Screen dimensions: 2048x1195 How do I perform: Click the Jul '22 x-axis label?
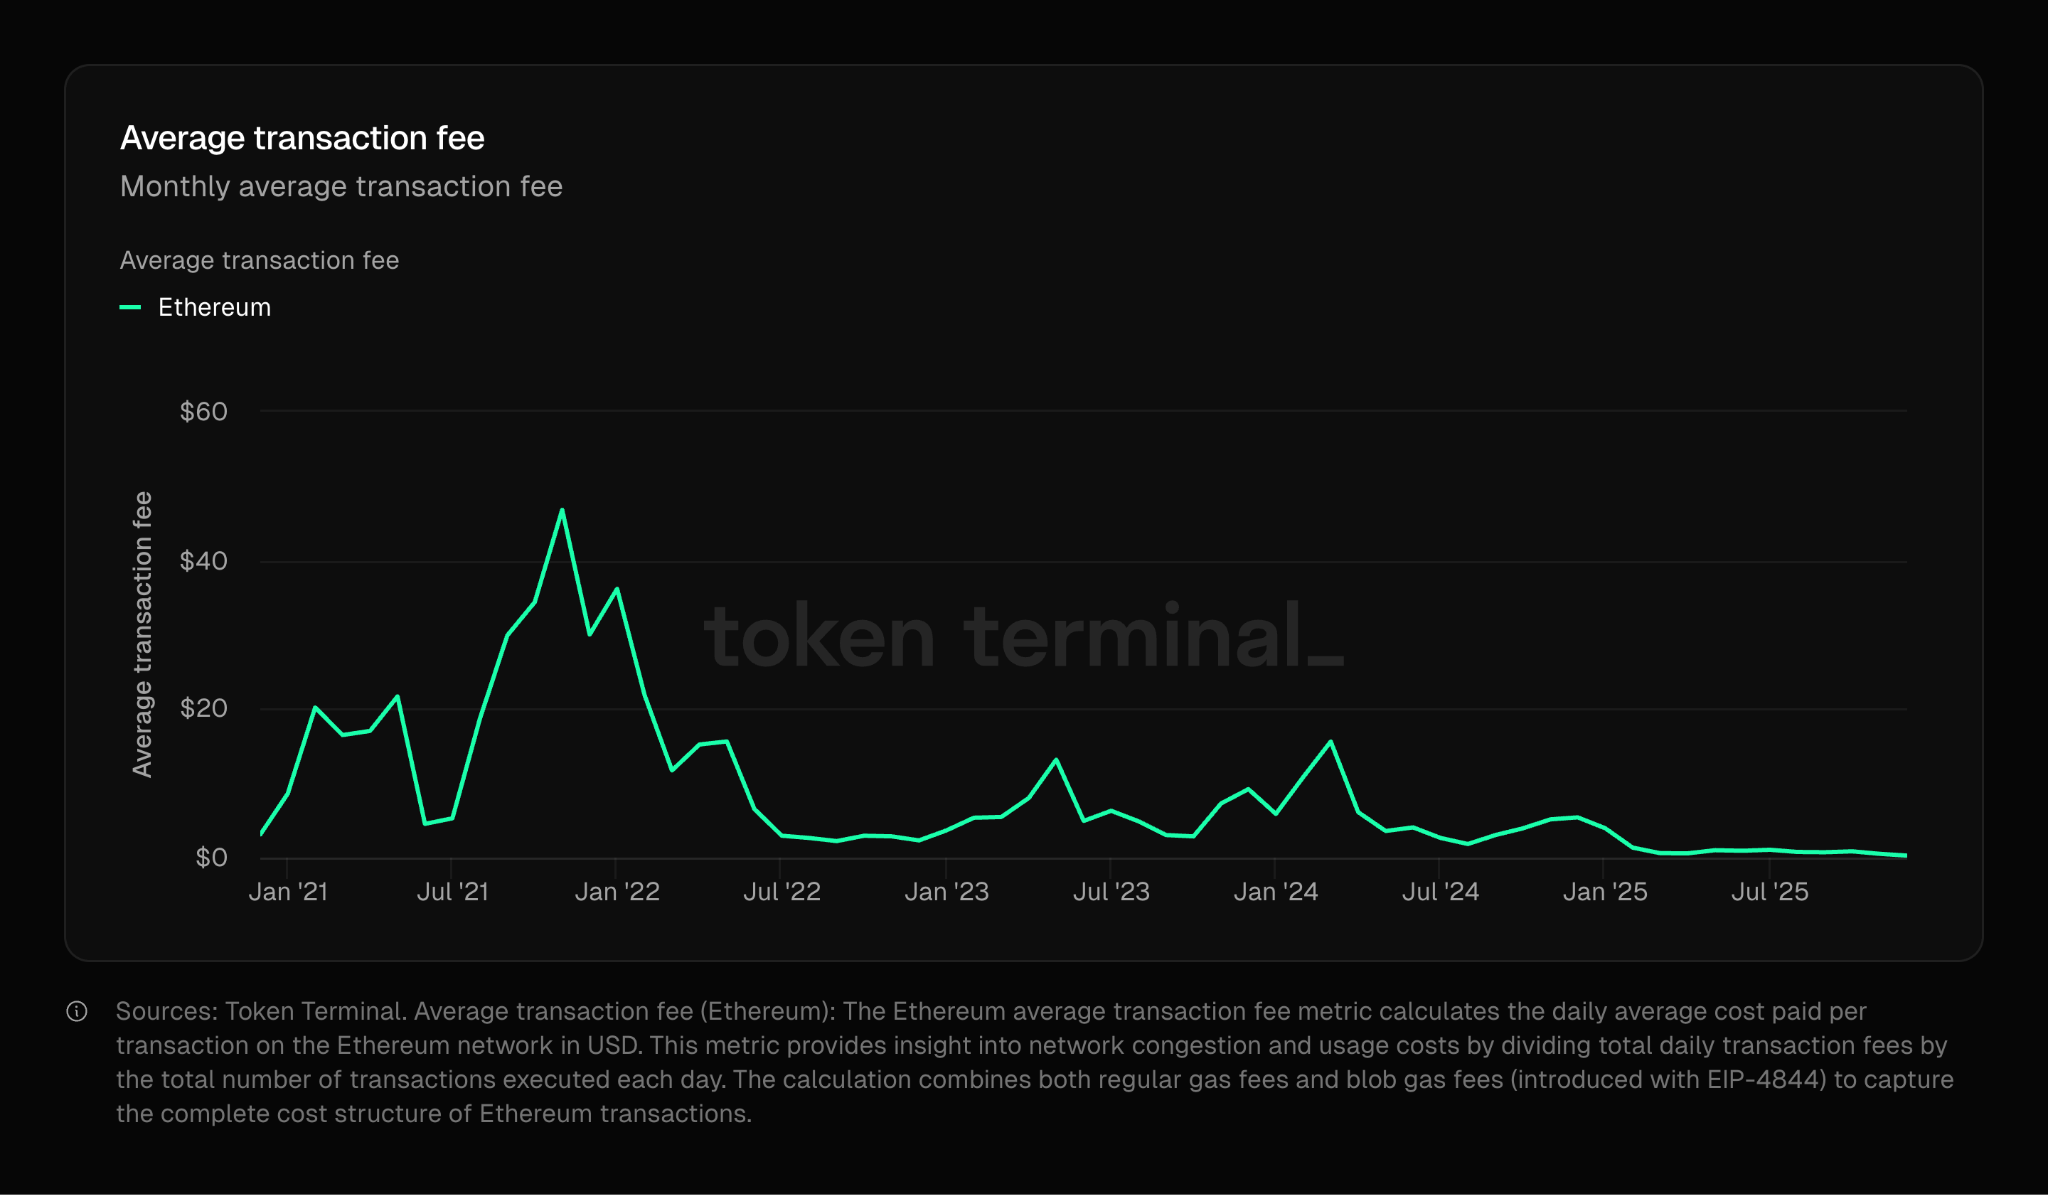coord(781,891)
